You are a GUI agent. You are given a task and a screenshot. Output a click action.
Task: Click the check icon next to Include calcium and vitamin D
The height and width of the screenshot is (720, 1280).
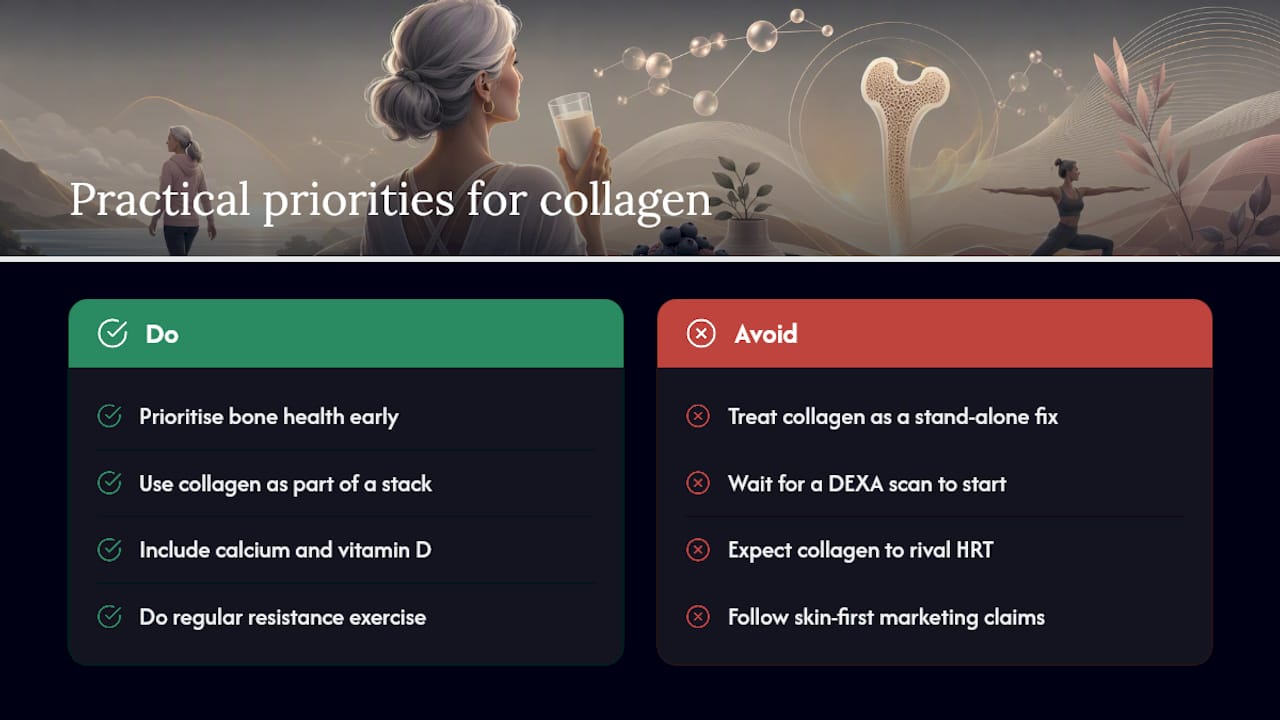pos(109,550)
